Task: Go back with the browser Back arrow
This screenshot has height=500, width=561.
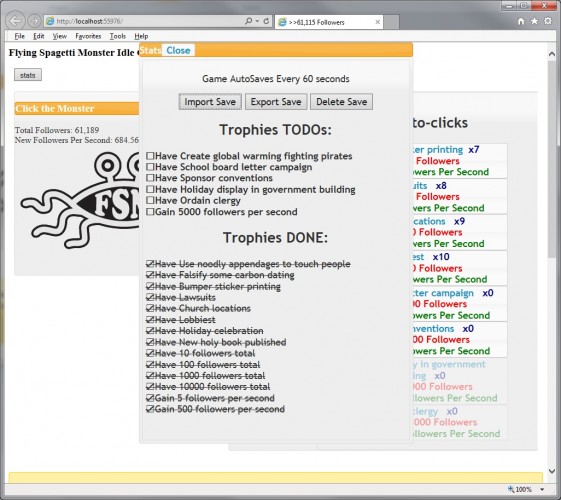Action: point(15,21)
